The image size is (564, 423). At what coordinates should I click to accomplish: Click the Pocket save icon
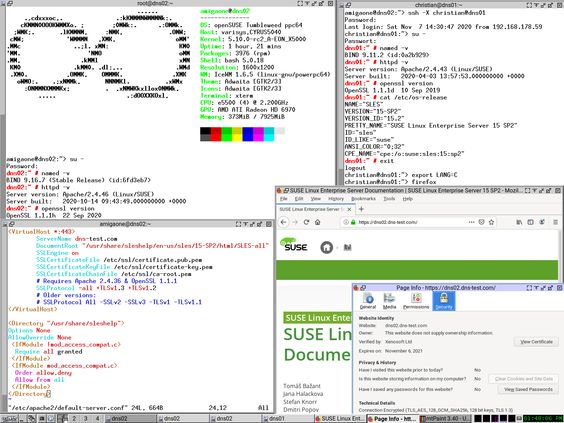click(481, 222)
